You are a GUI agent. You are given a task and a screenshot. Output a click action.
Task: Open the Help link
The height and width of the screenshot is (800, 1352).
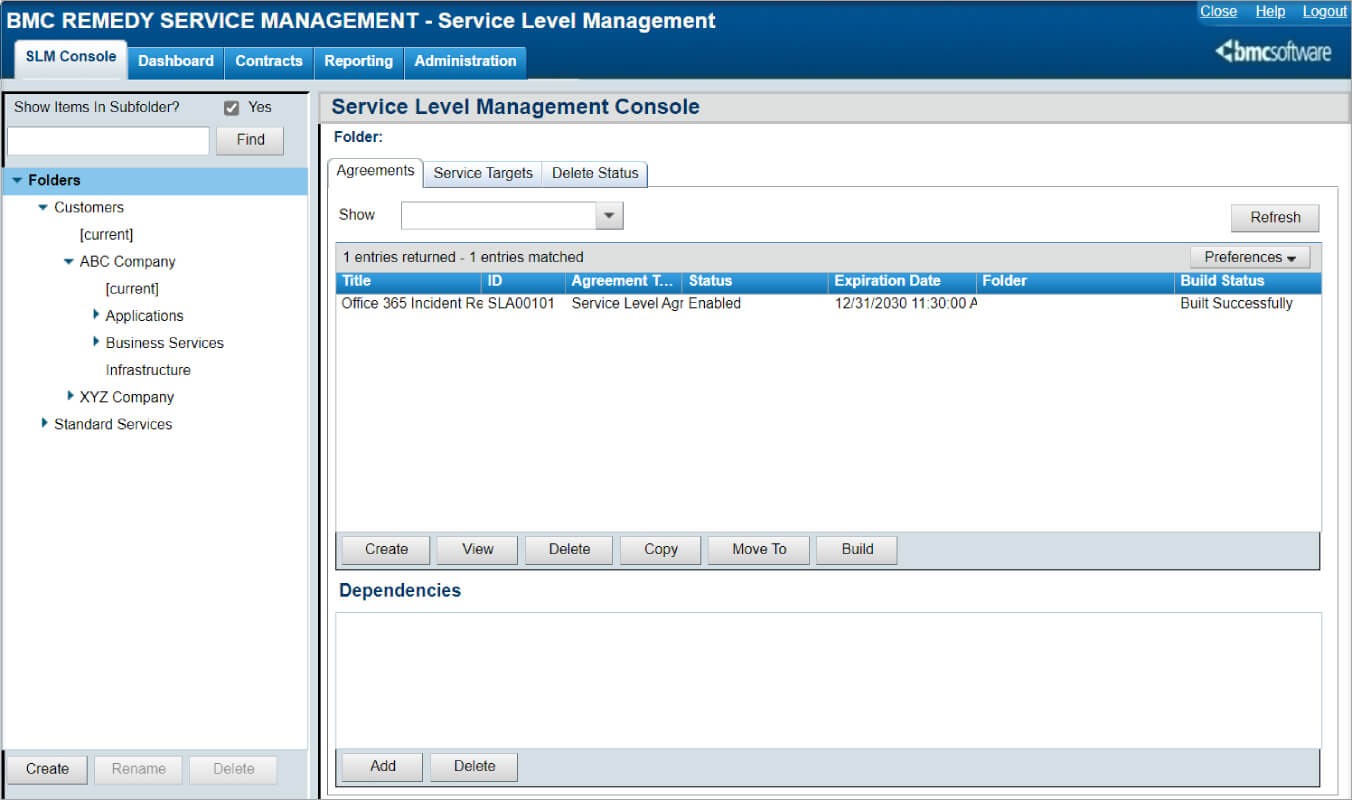[x=1270, y=11]
